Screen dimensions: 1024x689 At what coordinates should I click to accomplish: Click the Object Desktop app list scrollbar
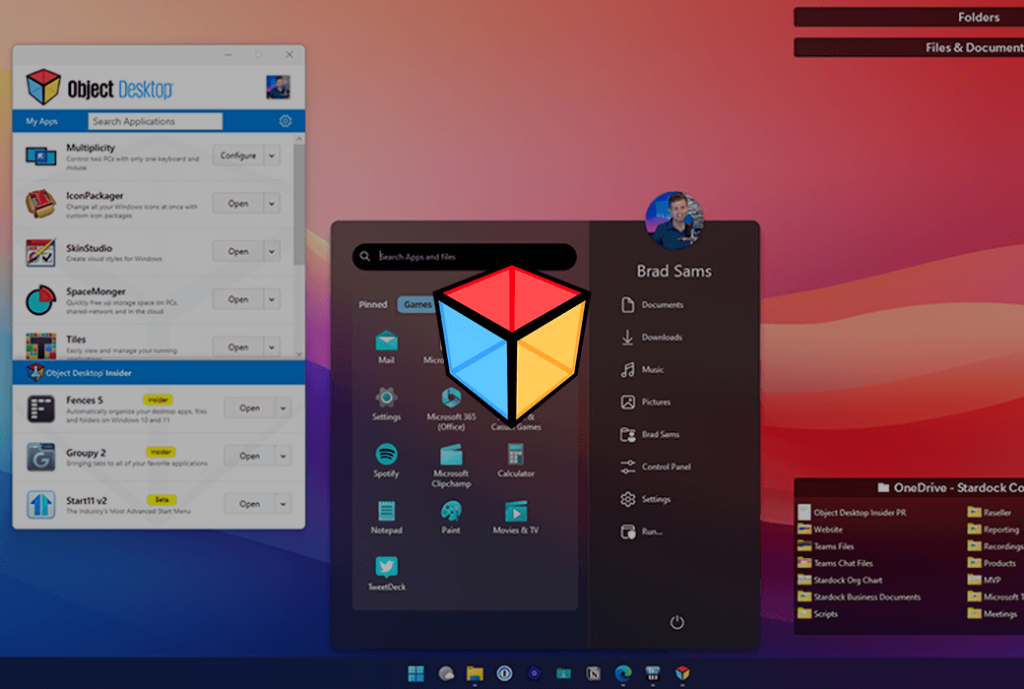pyautogui.click(x=298, y=204)
